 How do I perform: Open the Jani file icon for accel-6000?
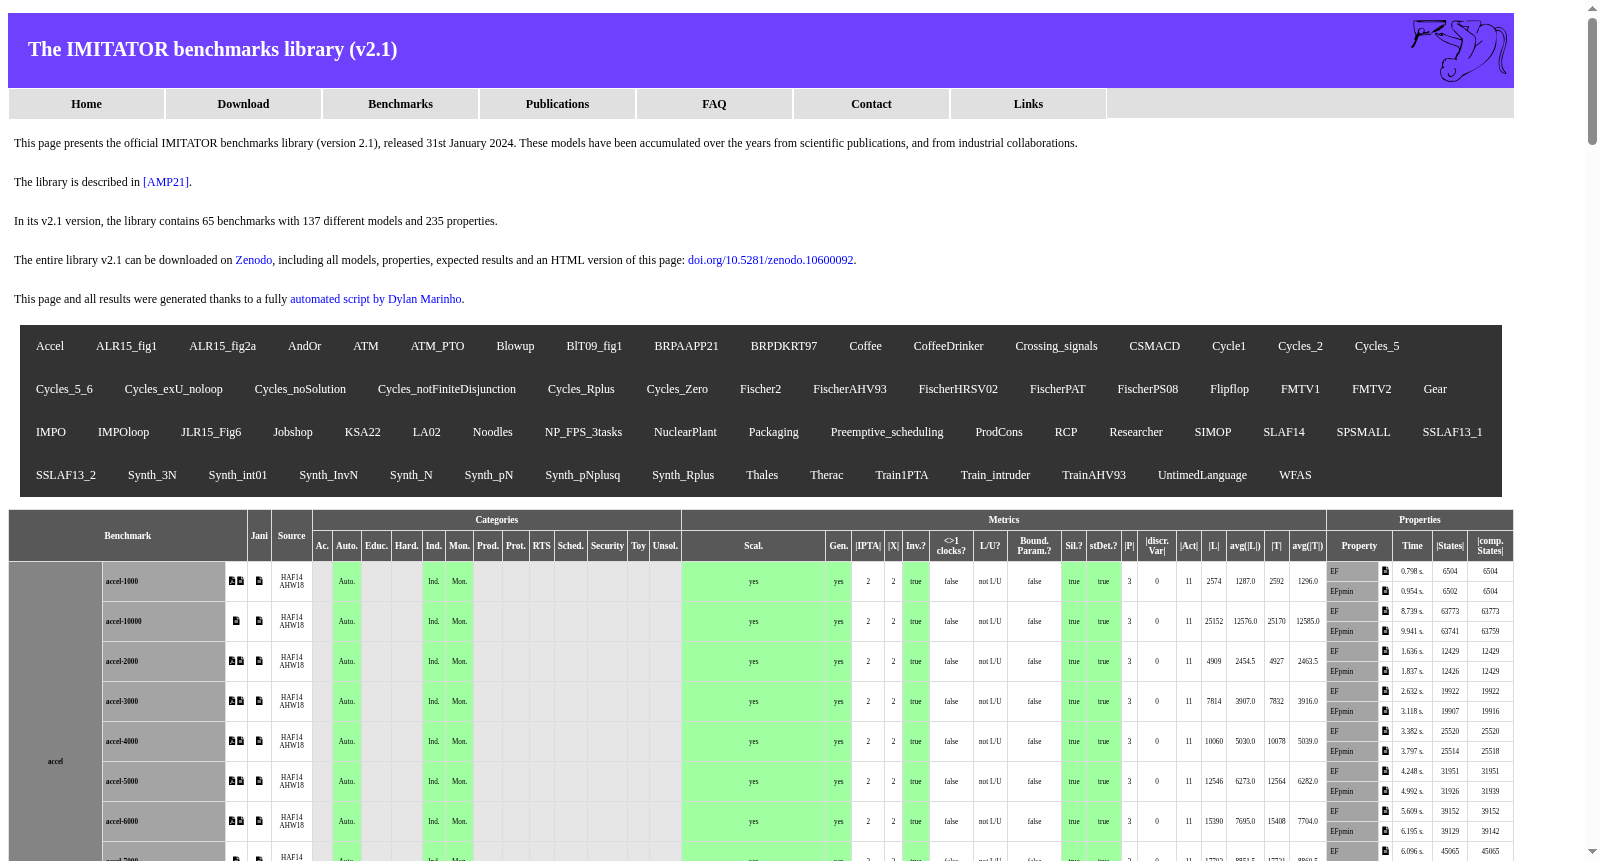[259, 821]
